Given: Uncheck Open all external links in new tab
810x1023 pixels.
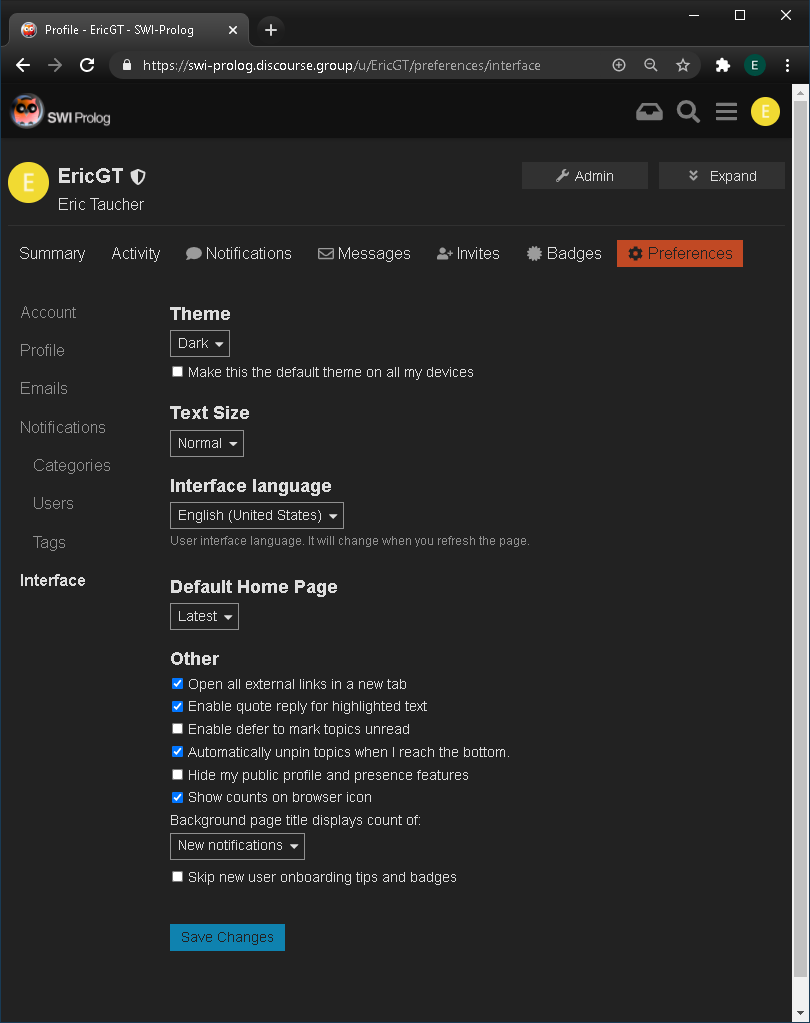Looking at the screenshot, I should pyautogui.click(x=177, y=684).
